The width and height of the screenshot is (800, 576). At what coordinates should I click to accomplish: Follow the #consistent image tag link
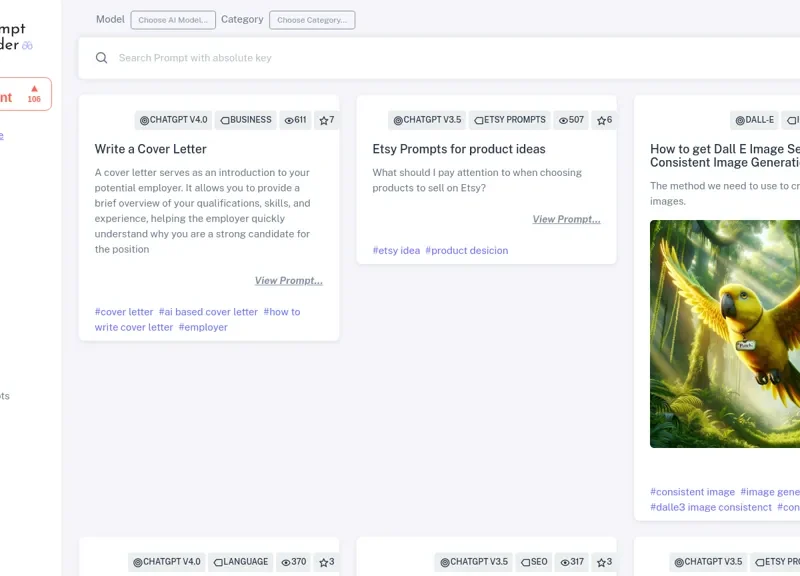pyautogui.click(x=692, y=491)
